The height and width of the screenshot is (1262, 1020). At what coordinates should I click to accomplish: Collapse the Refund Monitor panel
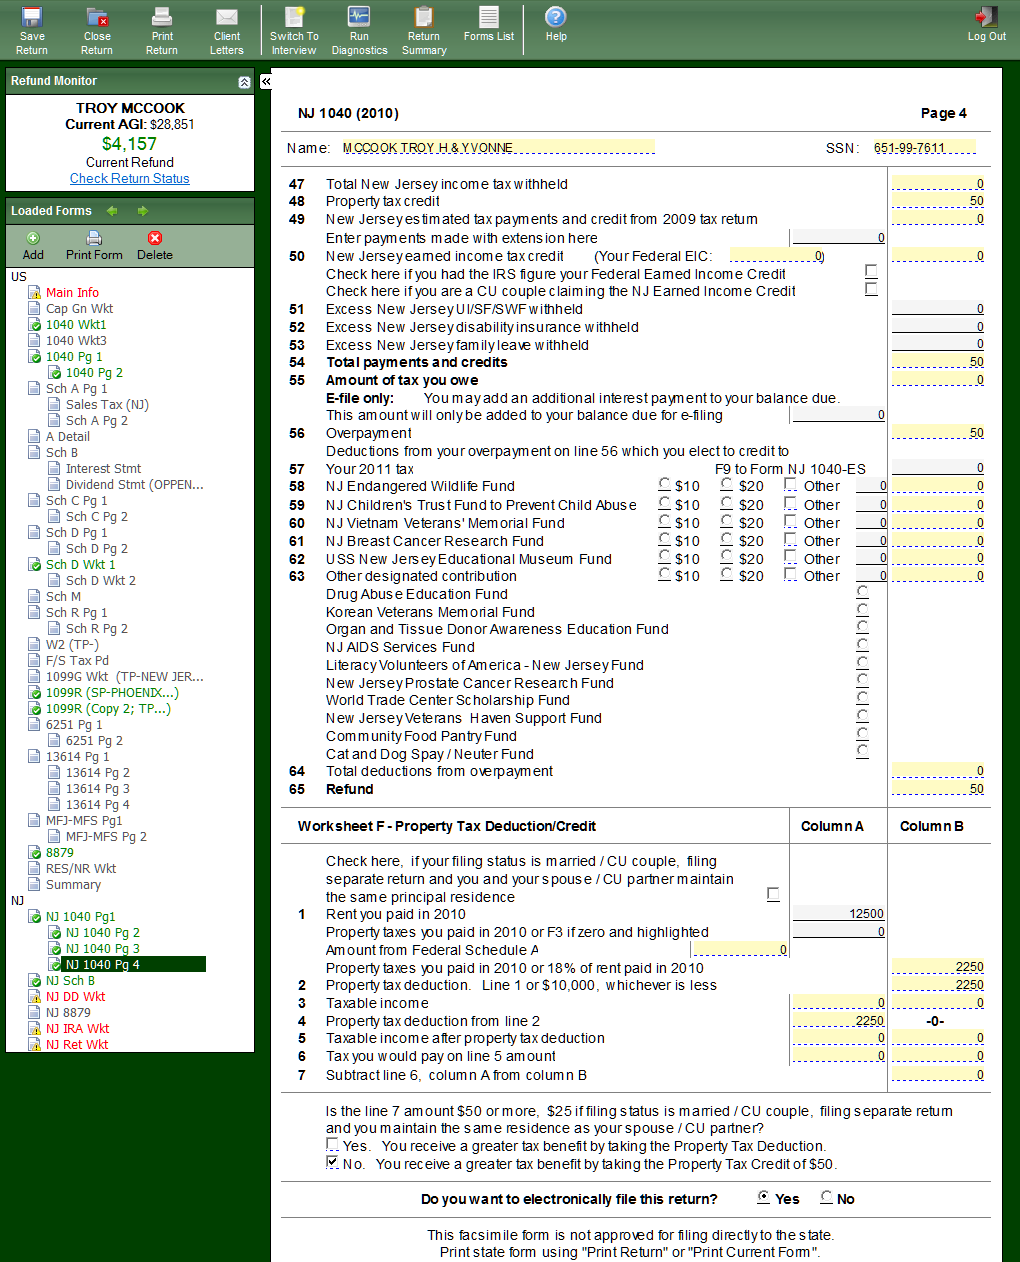(x=244, y=82)
